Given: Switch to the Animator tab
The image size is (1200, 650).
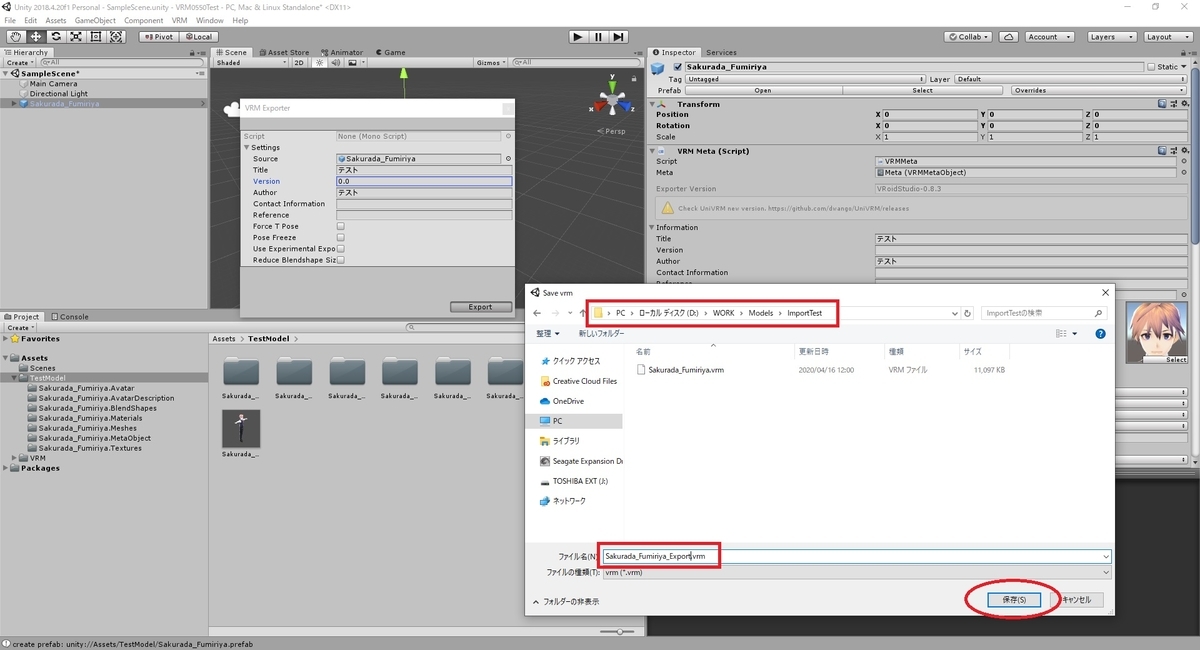Looking at the screenshot, I should pyautogui.click(x=342, y=52).
